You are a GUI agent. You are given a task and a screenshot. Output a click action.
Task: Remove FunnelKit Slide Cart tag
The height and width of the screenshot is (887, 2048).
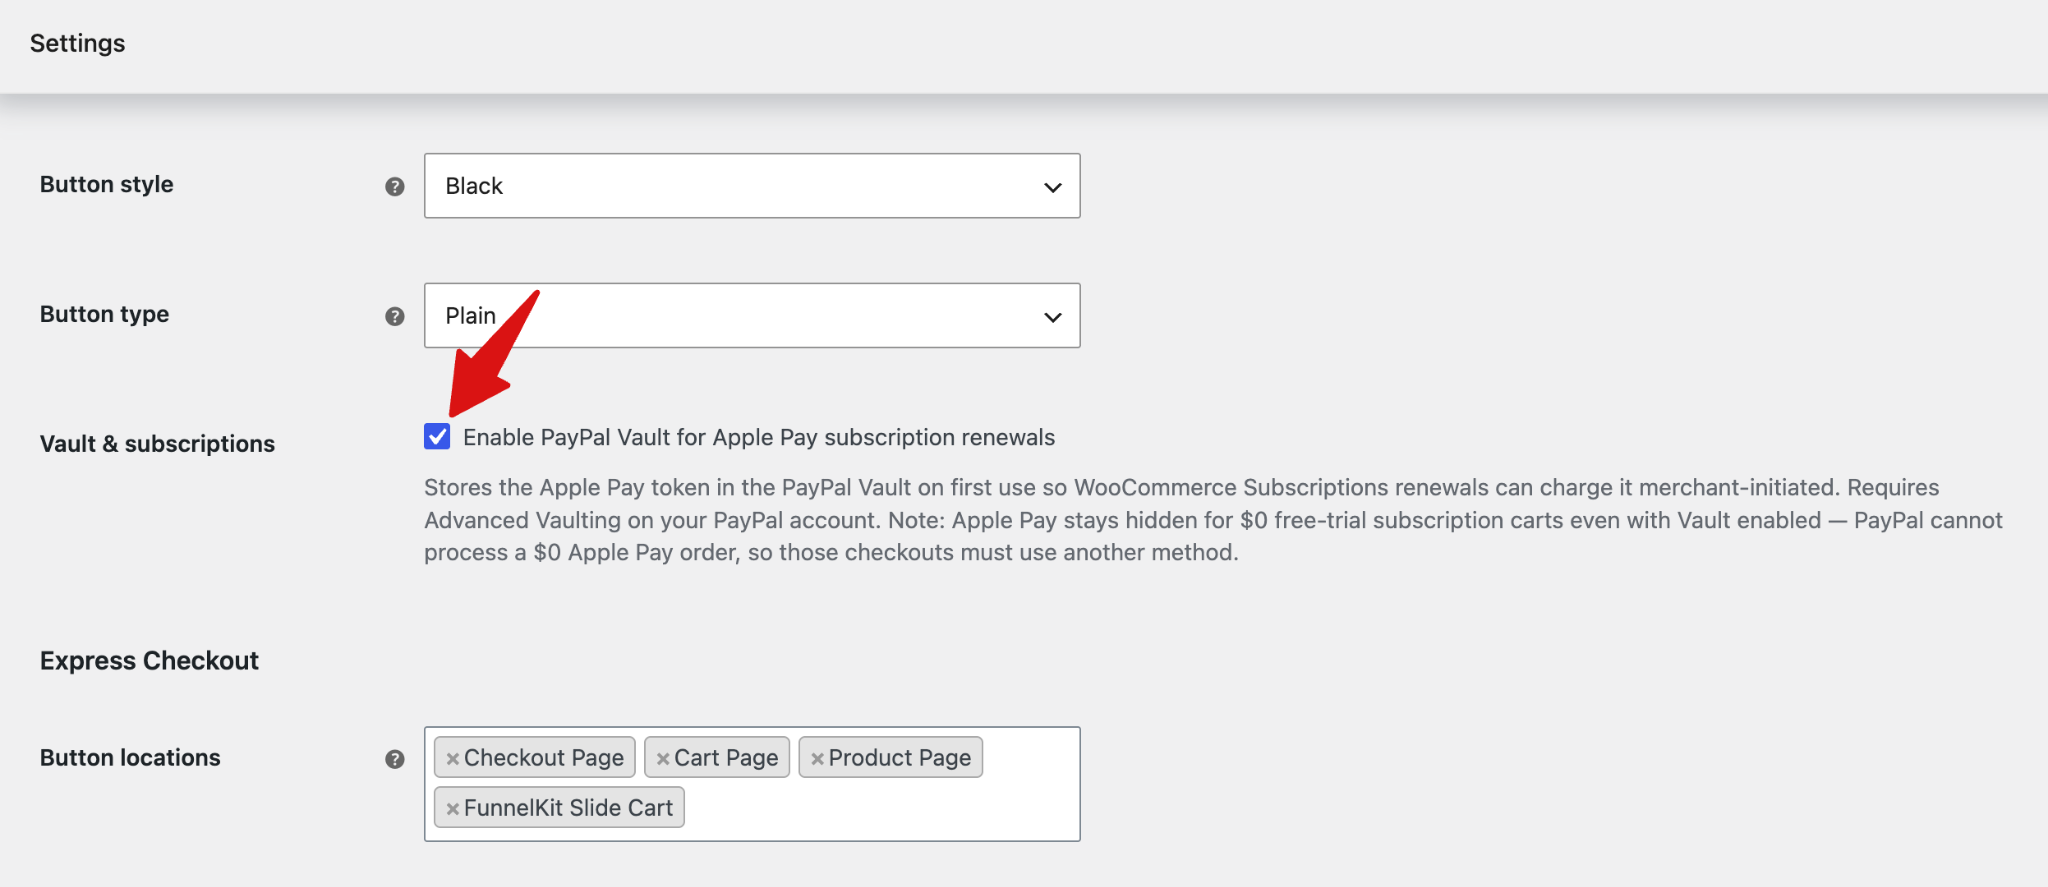click(453, 809)
